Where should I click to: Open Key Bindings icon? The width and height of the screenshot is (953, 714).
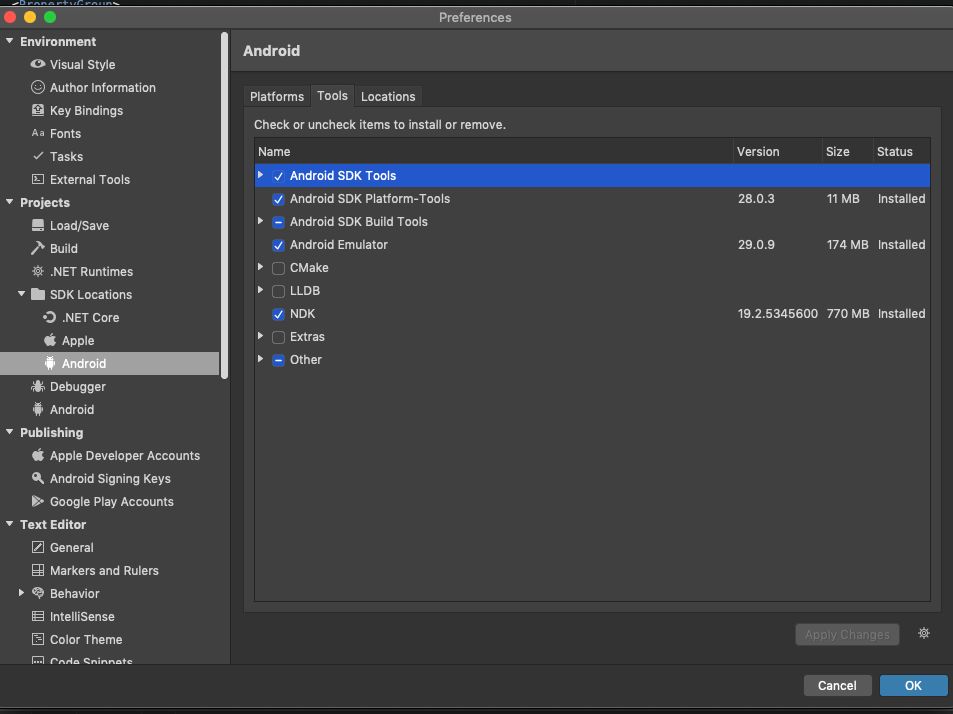(38, 110)
